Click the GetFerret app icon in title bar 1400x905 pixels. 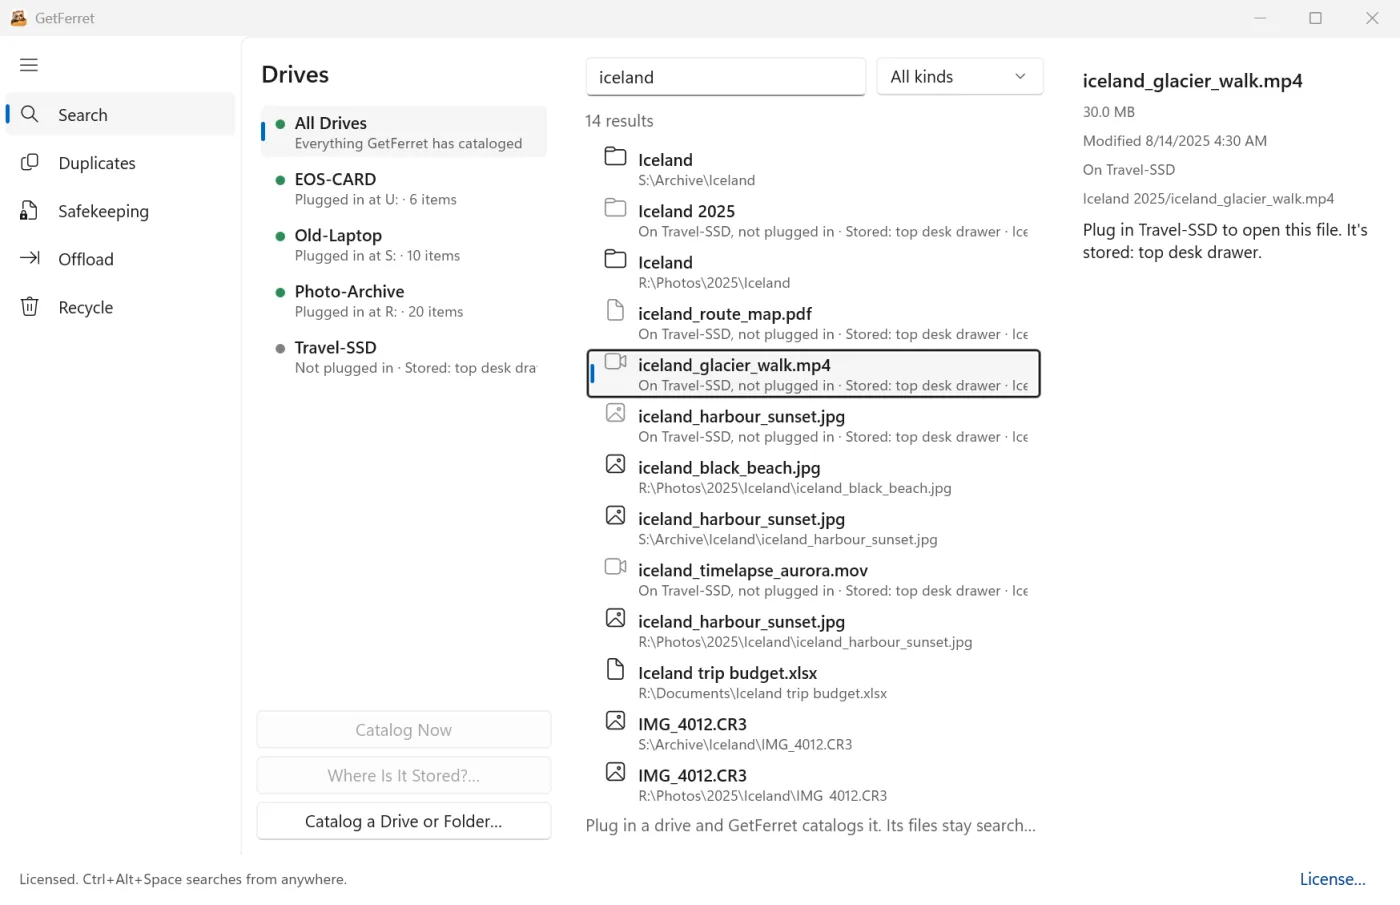point(18,18)
